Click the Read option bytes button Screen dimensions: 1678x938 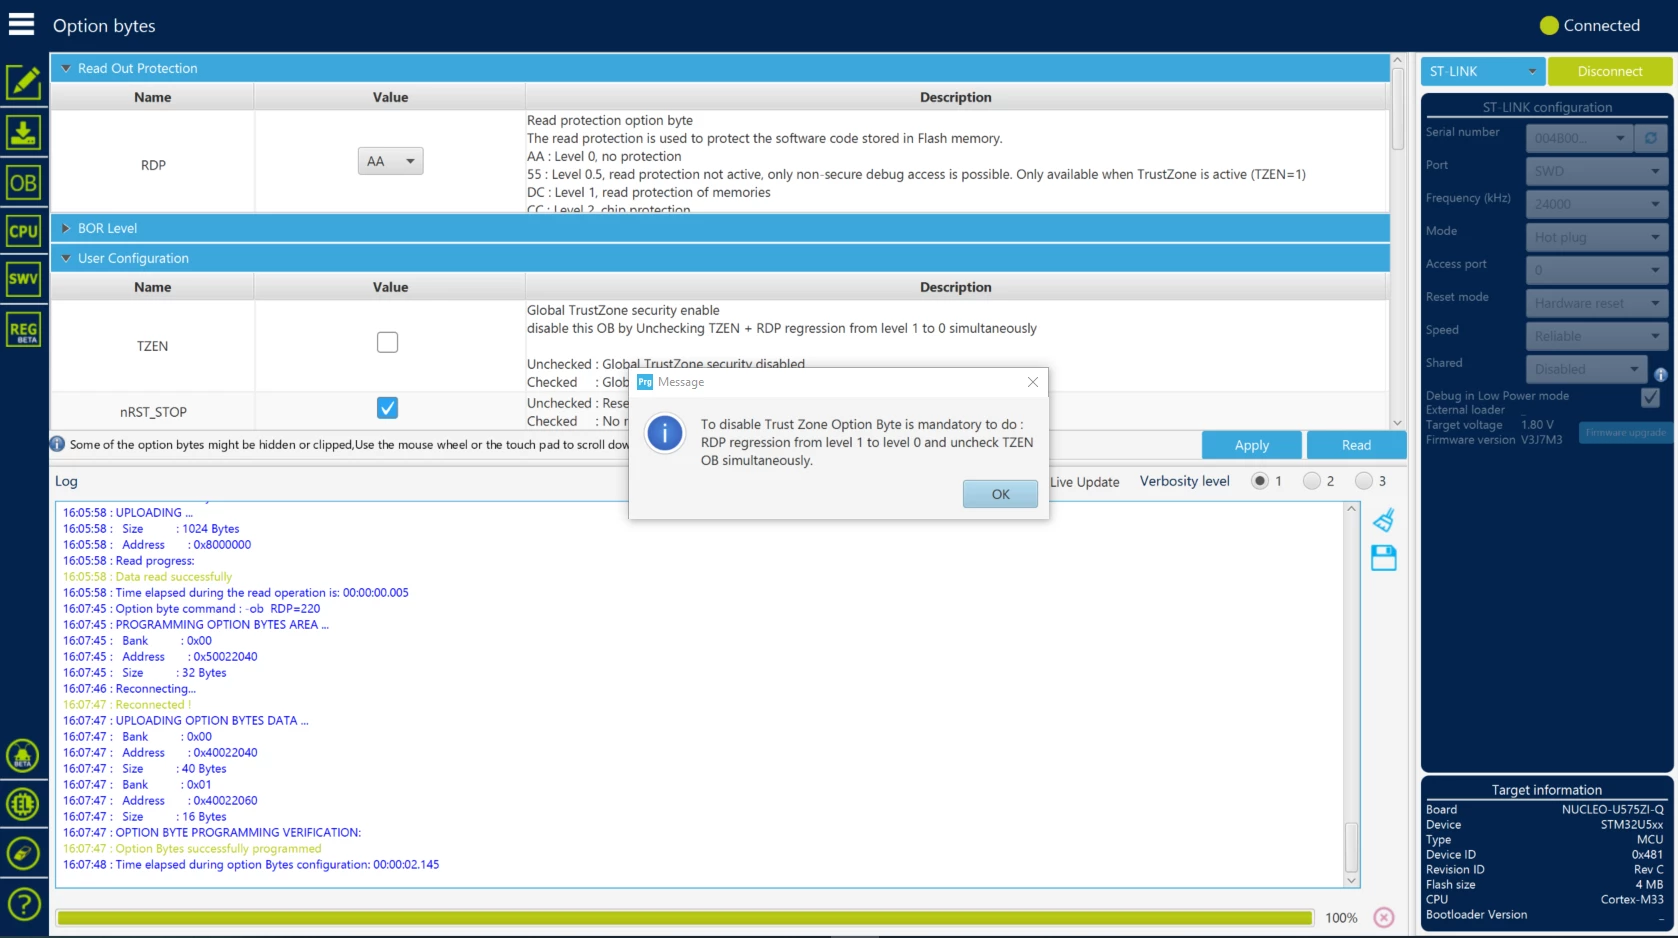pyautogui.click(x=1356, y=445)
